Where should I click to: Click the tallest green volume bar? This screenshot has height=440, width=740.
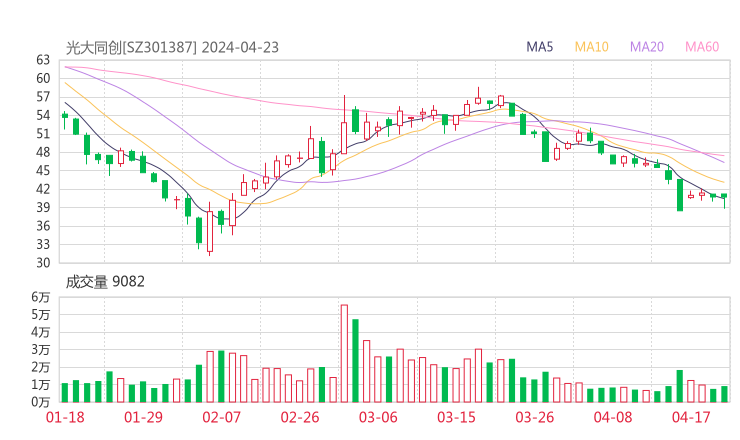coord(355,361)
